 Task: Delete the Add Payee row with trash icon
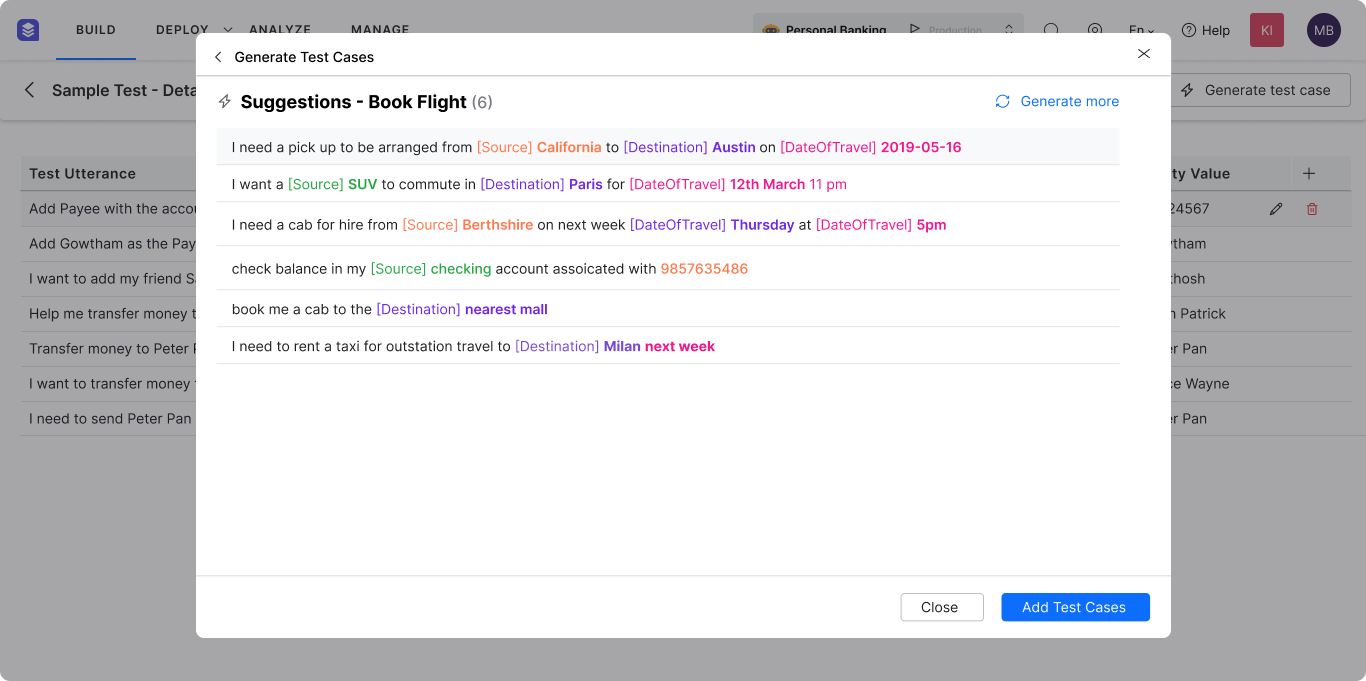pyautogui.click(x=1312, y=209)
